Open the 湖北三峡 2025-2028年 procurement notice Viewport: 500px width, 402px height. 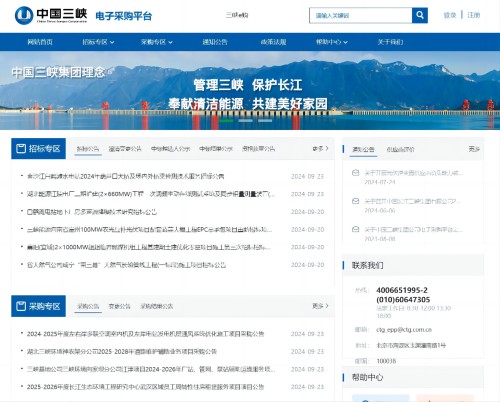pyautogui.click(x=122, y=351)
